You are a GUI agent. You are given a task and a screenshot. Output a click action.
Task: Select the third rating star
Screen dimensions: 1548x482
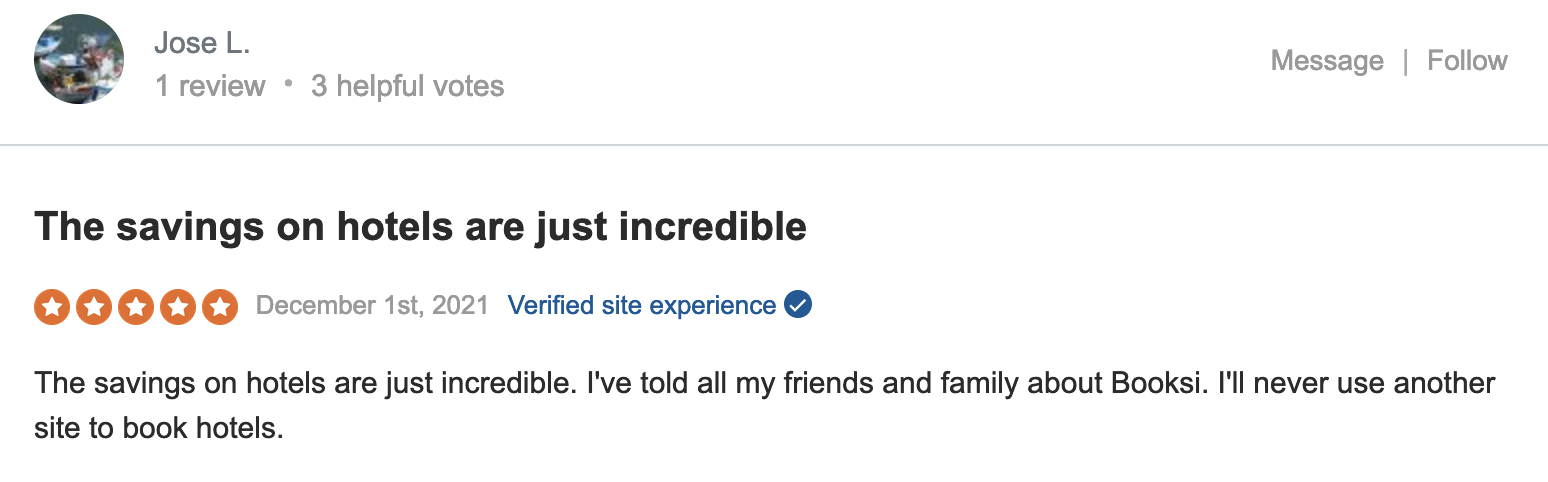tap(136, 306)
